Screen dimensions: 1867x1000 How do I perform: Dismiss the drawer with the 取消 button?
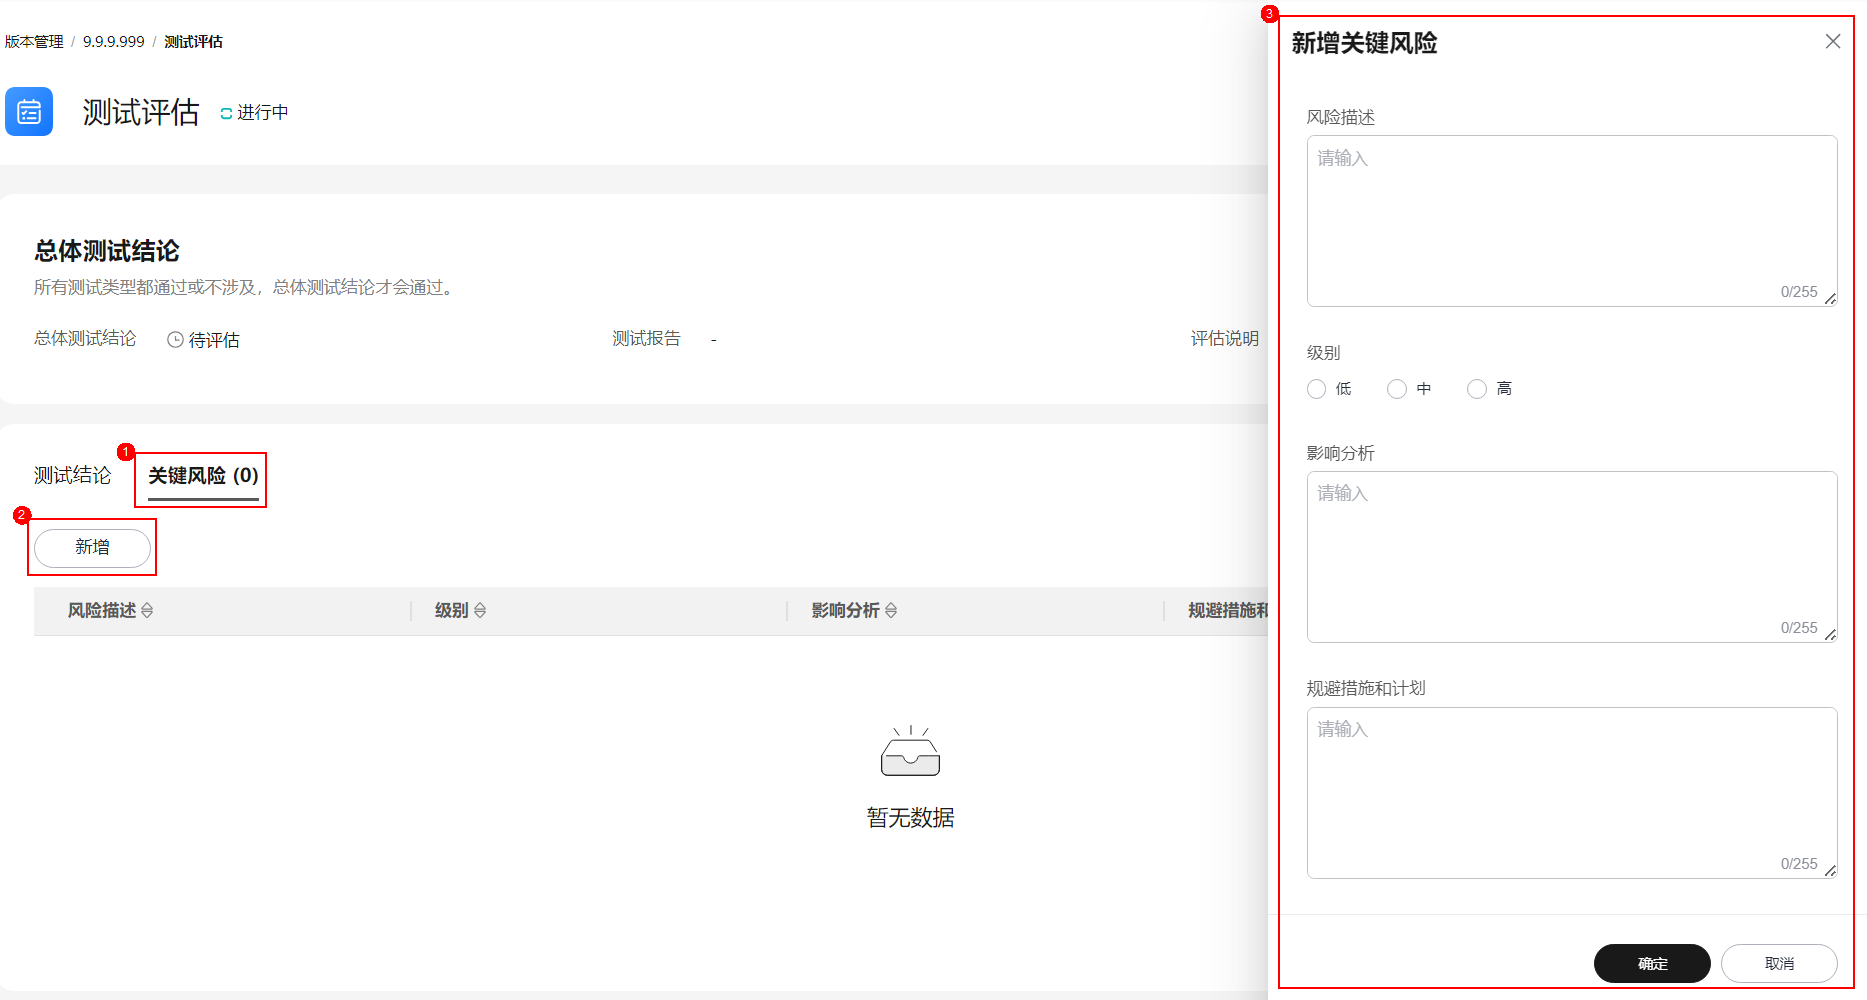(1779, 963)
